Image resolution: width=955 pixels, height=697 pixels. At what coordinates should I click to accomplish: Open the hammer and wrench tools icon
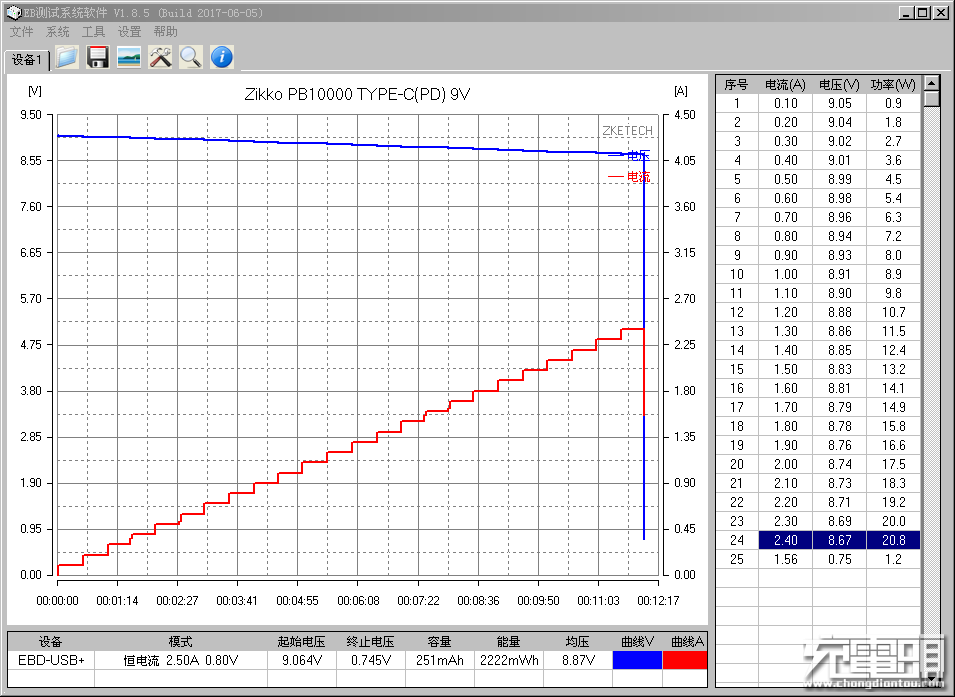(x=160, y=57)
